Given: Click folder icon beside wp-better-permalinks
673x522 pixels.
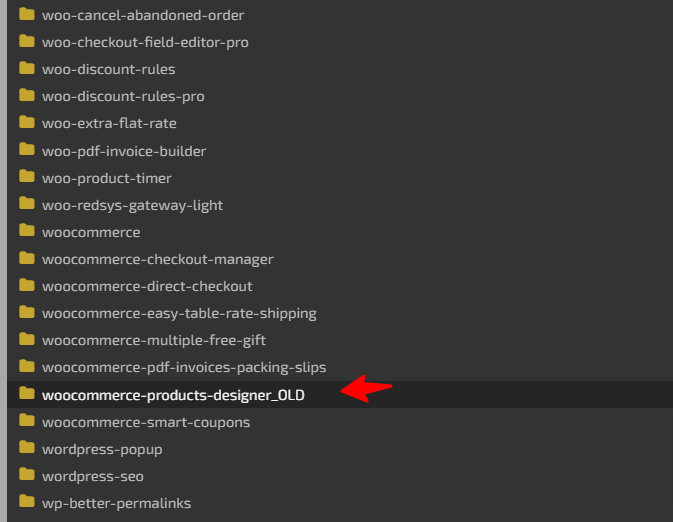Looking at the screenshot, I should [27, 502].
